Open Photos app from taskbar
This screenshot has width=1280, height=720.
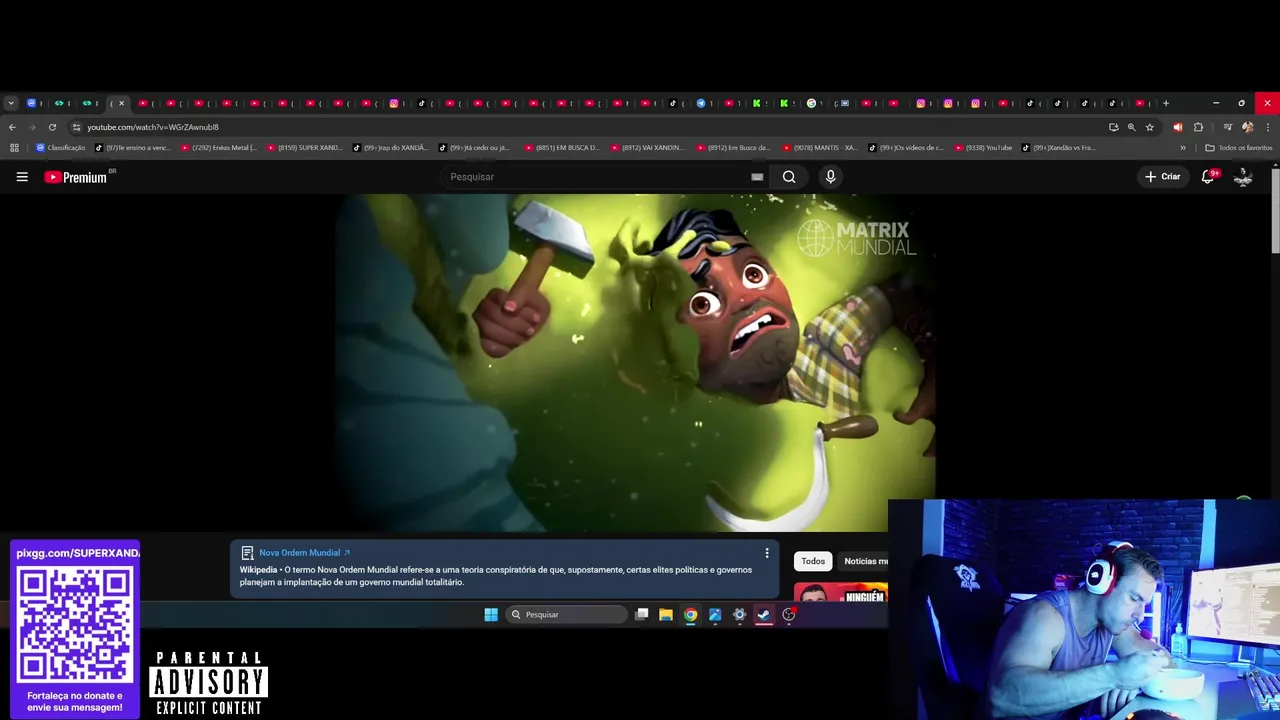[x=715, y=615]
